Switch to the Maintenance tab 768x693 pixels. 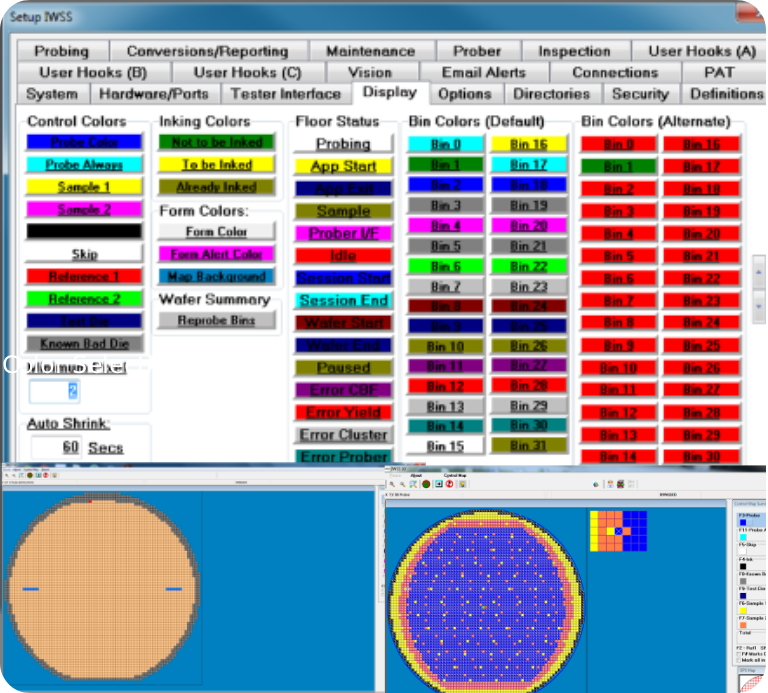pyautogui.click(x=371, y=51)
